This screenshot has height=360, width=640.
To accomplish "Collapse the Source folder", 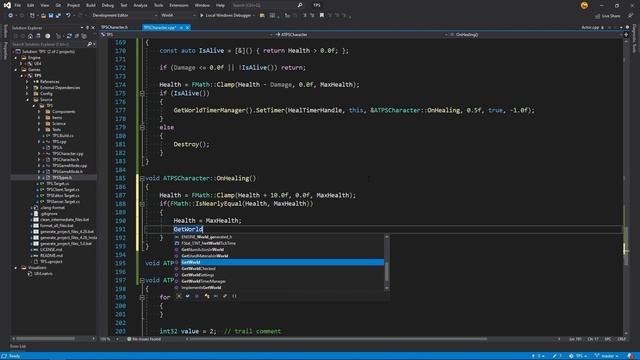I will coord(28,100).
